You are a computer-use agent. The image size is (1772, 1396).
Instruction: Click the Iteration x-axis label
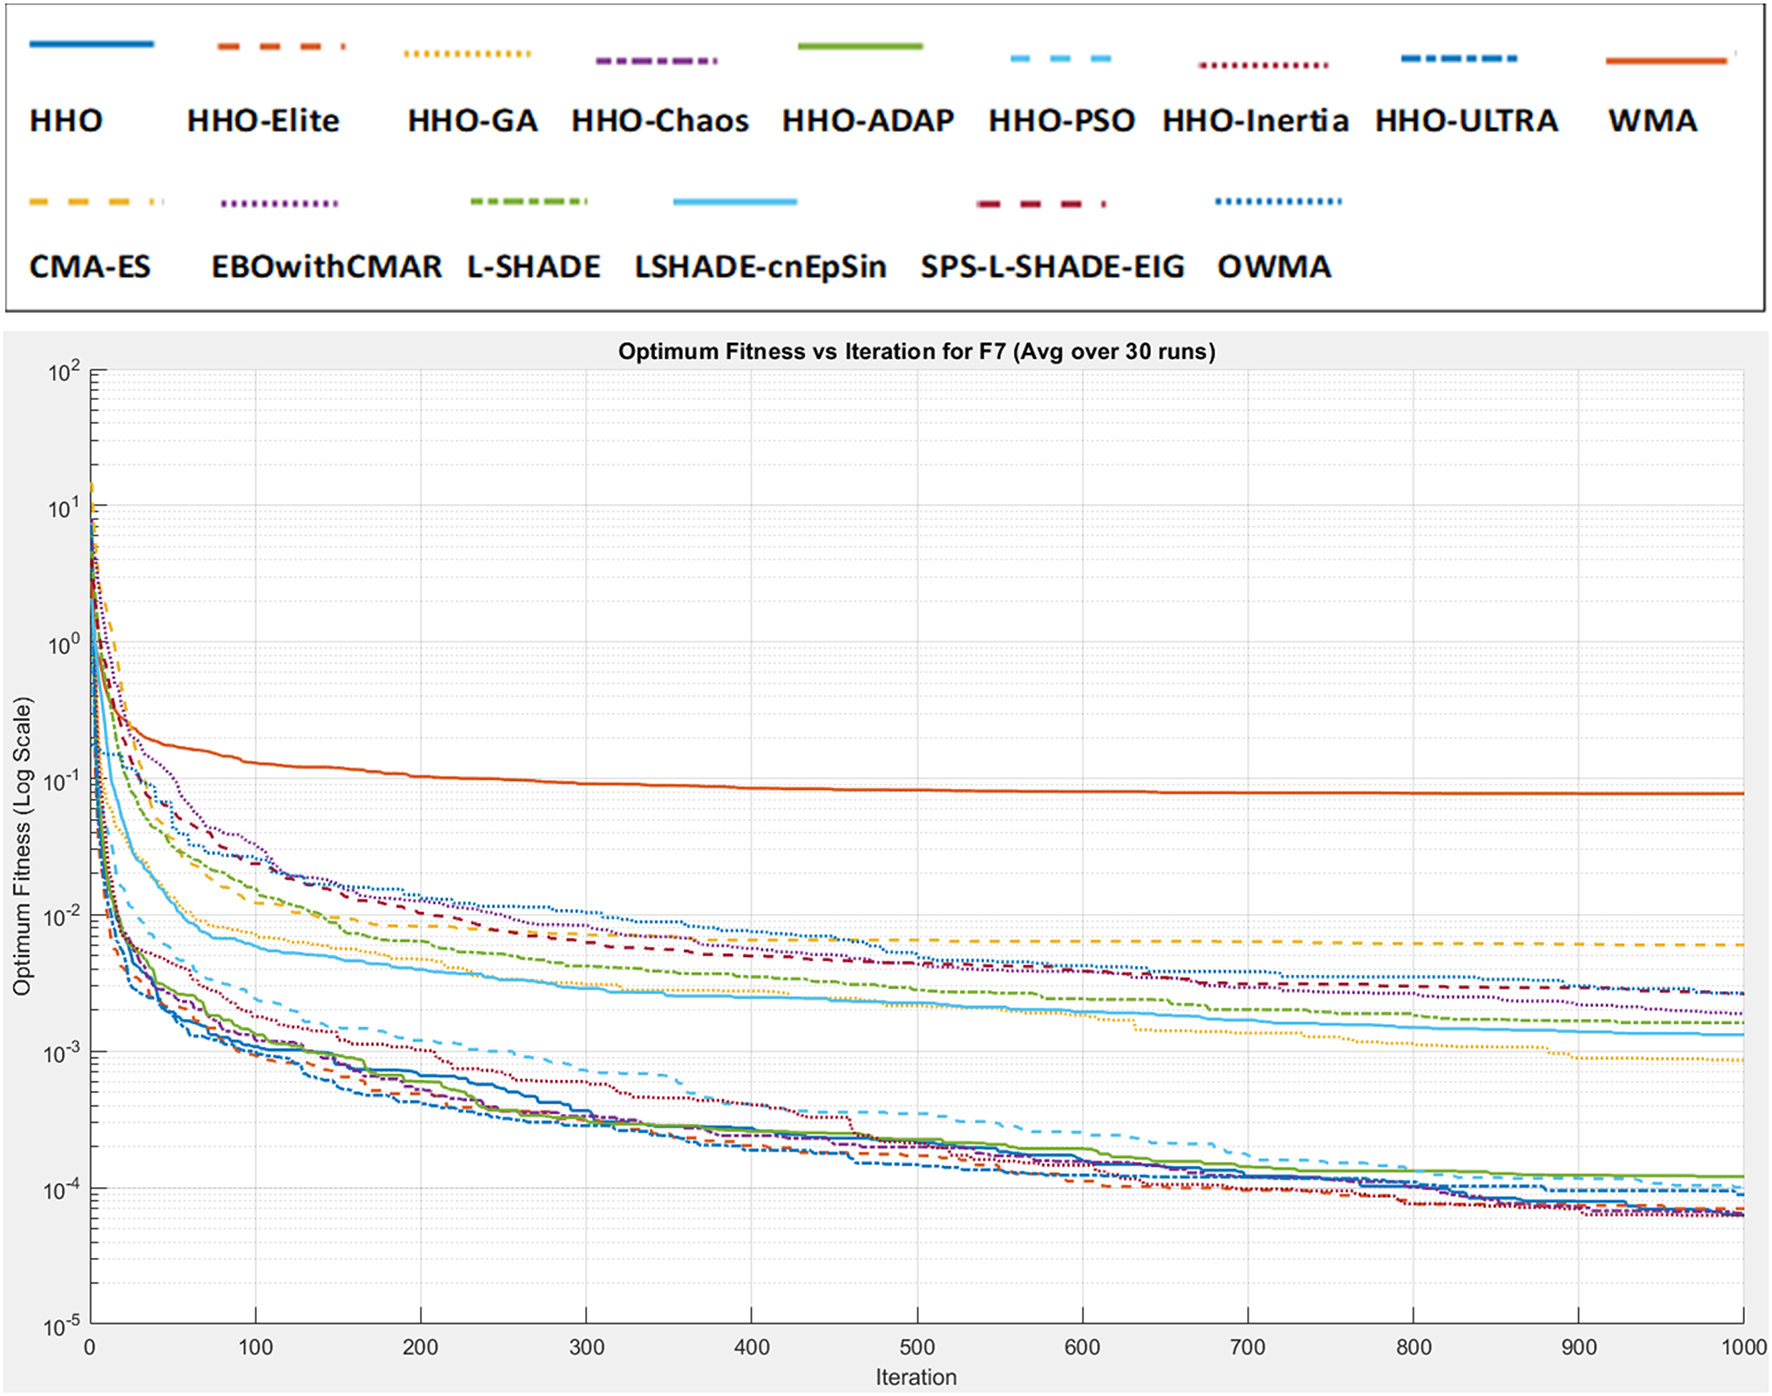click(916, 1377)
